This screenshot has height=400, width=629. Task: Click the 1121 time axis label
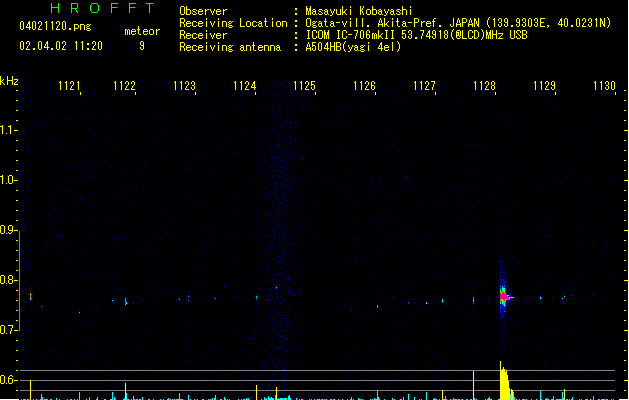point(69,86)
